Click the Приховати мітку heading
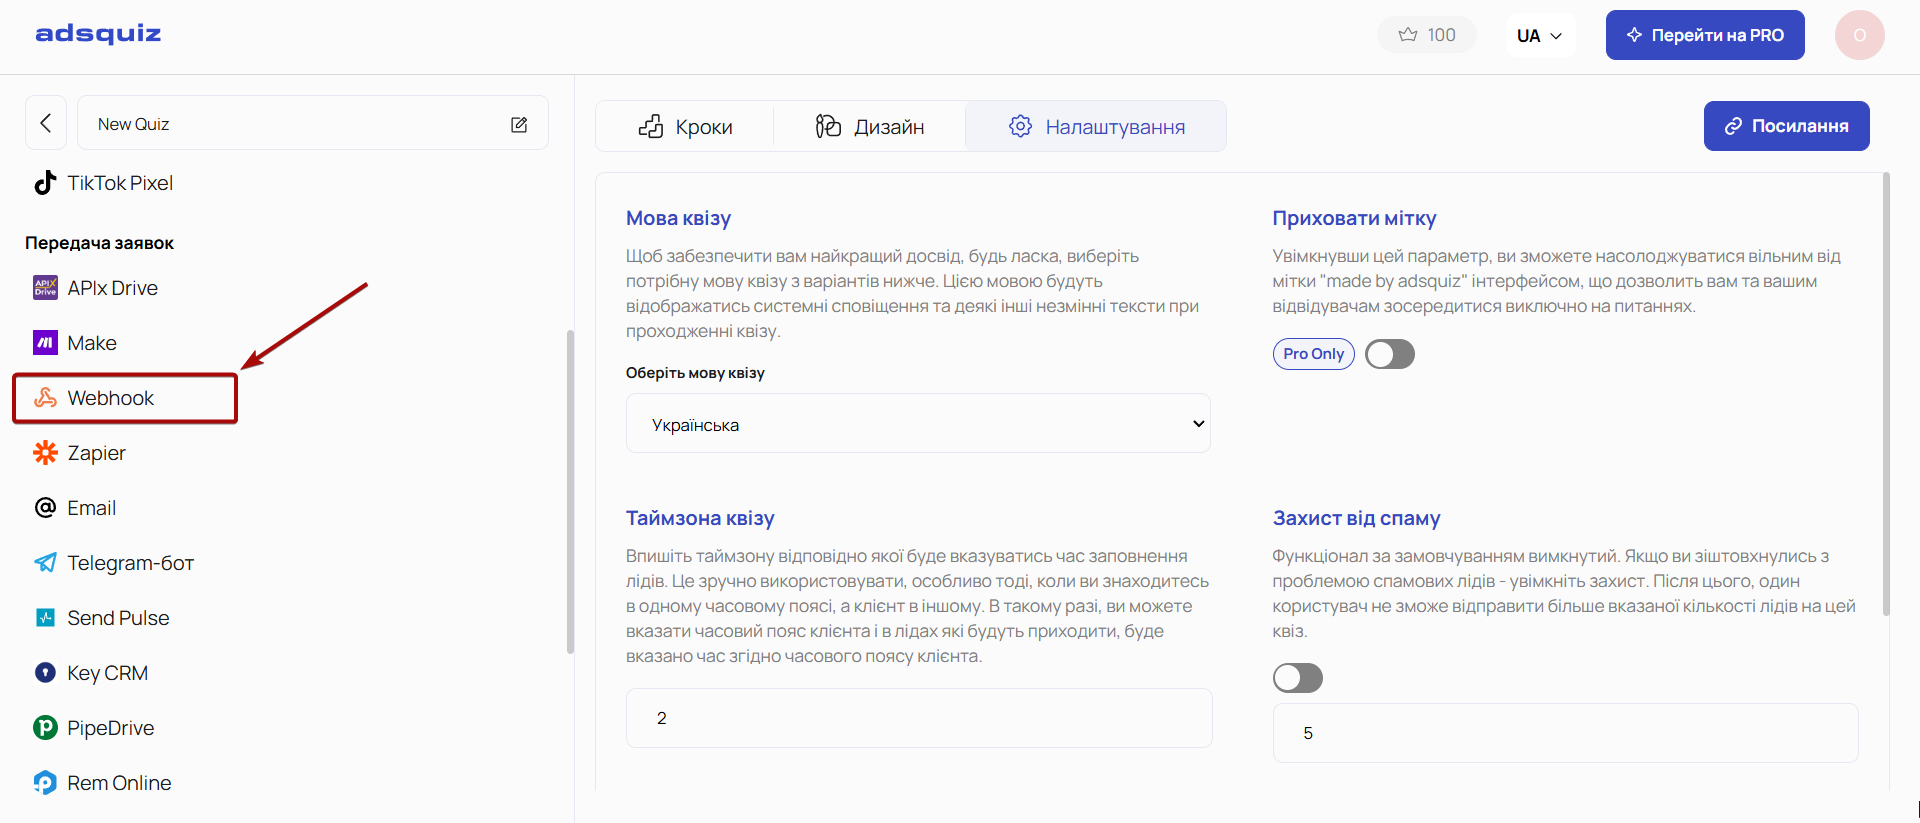This screenshot has height=823, width=1920. click(1354, 218)
